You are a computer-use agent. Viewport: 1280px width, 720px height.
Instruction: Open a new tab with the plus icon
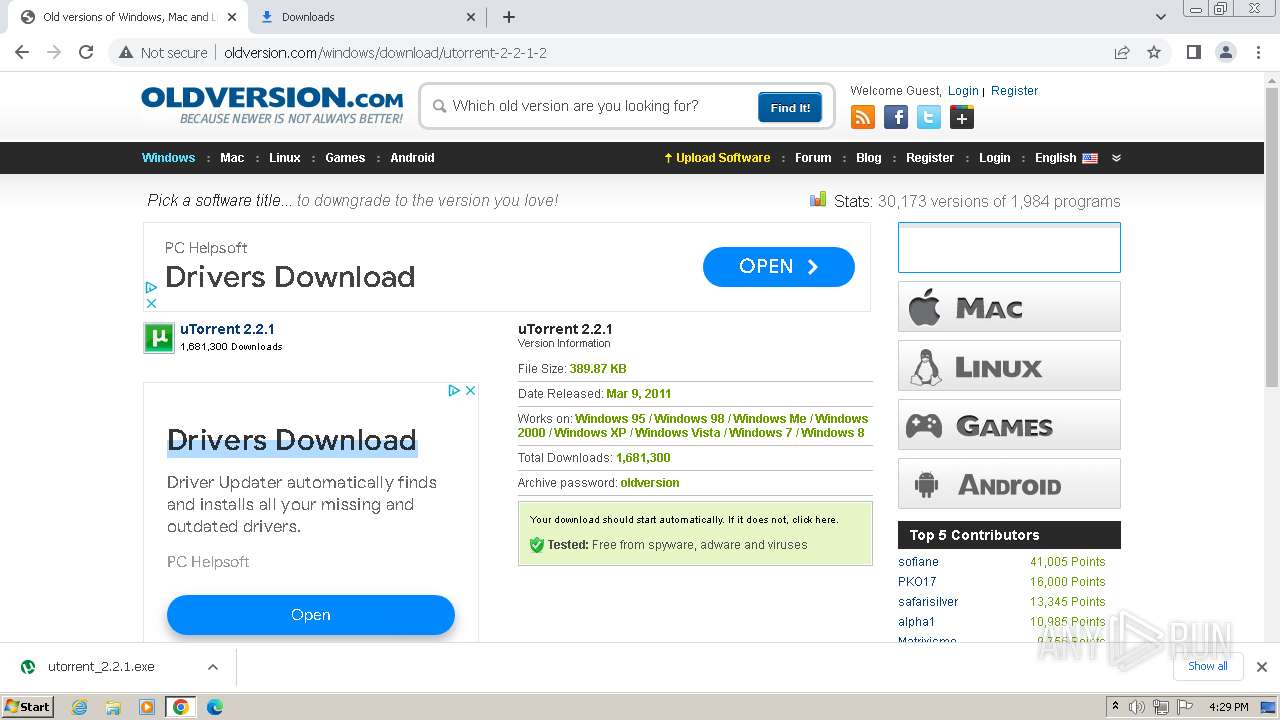[x=509, y=17]
